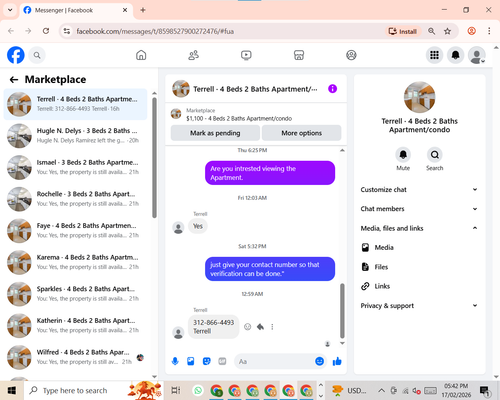Open Faye 4 Beds conversation
Image resolution: width=500 pixels, height=400 pixels.
pyautogui.click(x=75, y=231)
